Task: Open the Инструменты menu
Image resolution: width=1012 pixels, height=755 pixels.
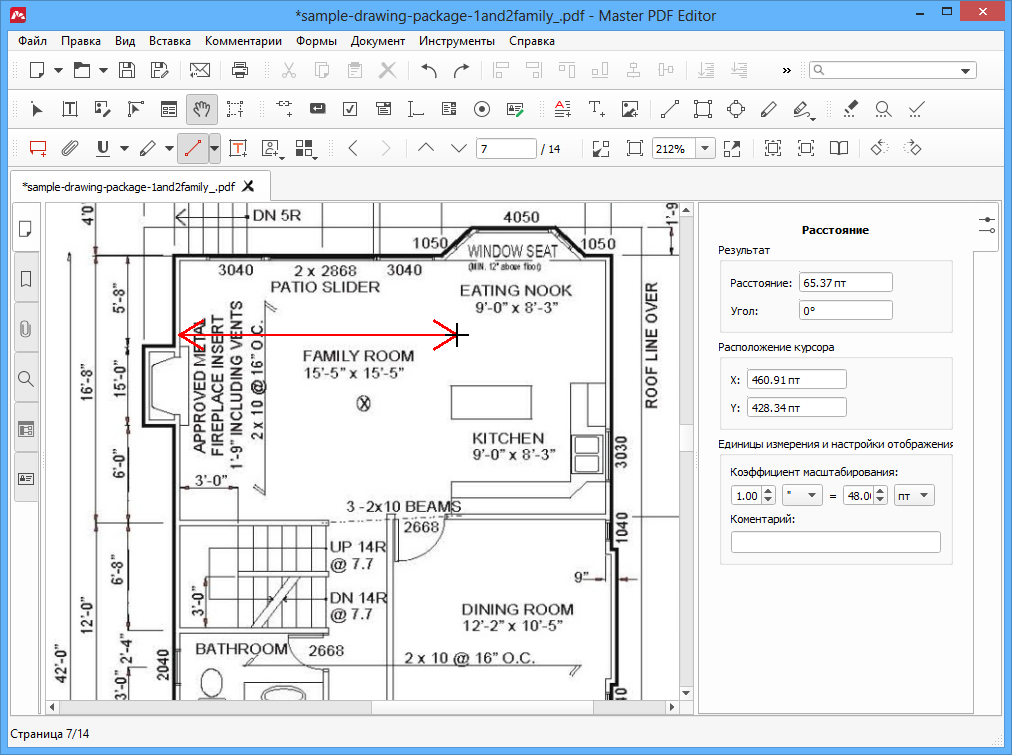Action: [457, 41]
